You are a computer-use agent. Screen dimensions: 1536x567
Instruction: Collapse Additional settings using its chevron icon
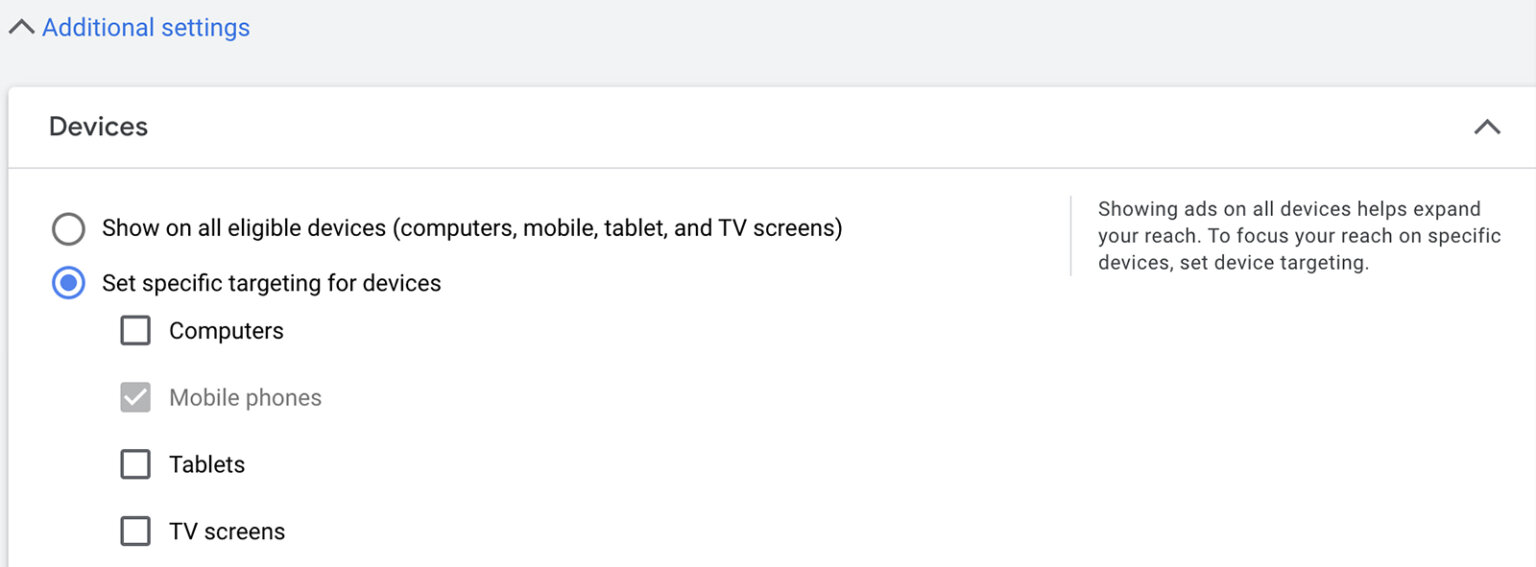[21, 28]
